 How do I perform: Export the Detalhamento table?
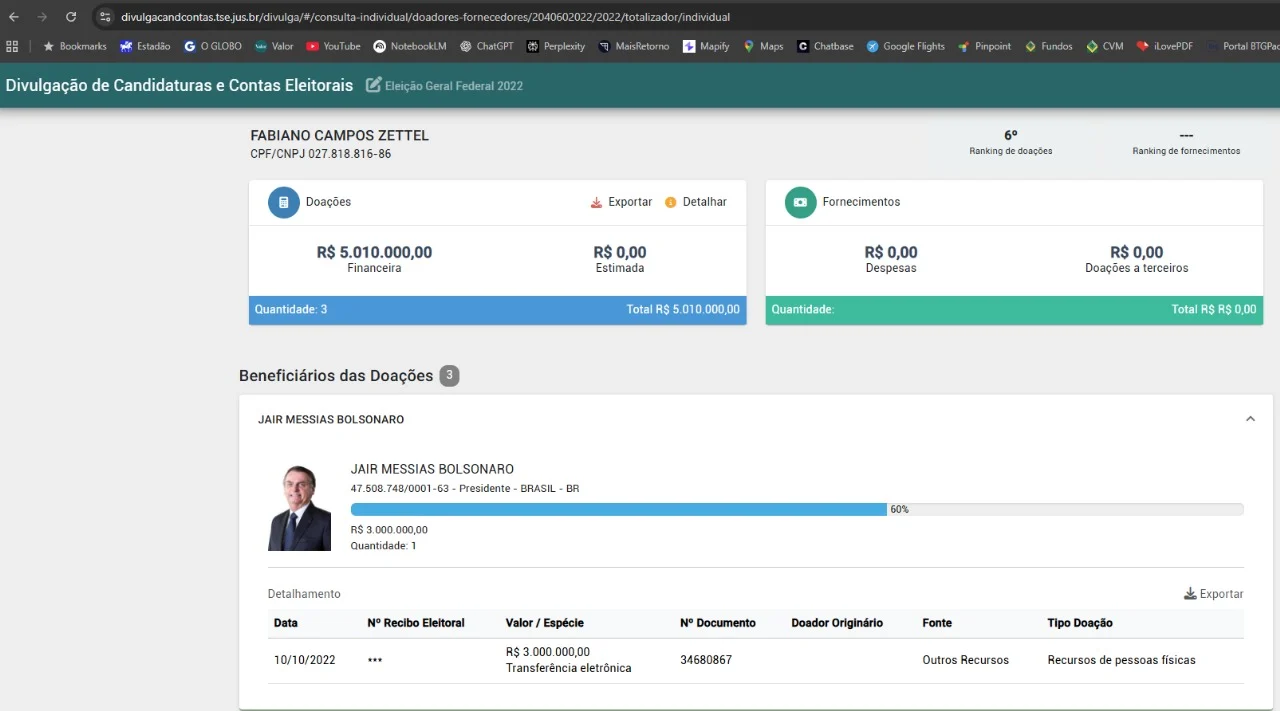(x=1213, y=594)
